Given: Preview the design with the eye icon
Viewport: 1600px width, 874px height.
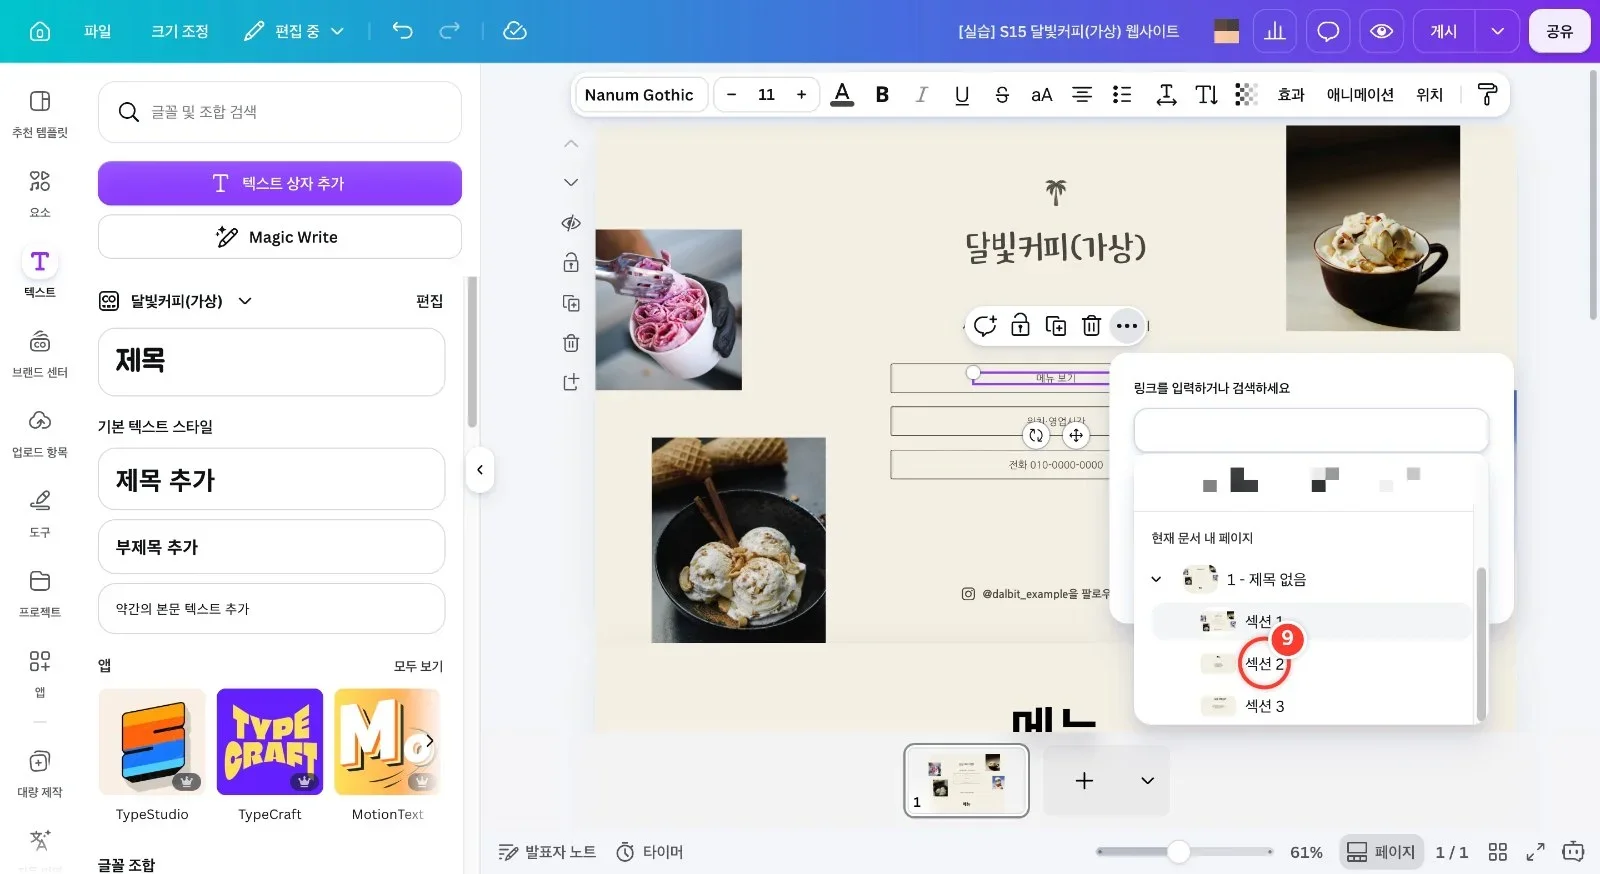Looking at the screenshot, I should tap(1381, 31).
